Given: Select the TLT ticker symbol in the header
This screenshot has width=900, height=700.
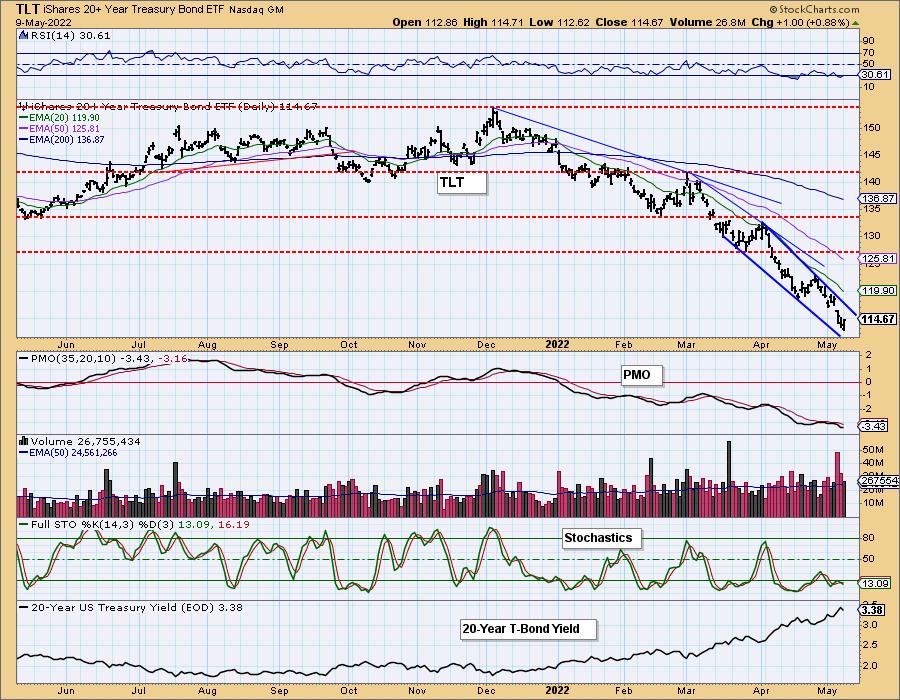Looking at the screenshot, I should [x=28, y=9].
